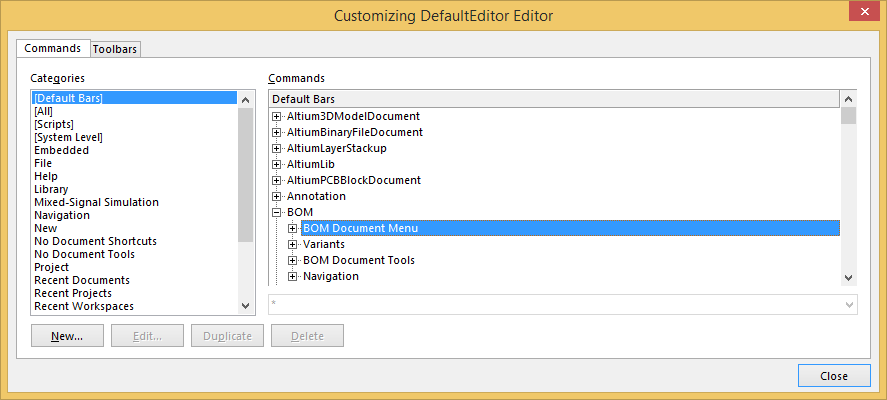The width and height of the screenshot is (887, 400).
Task: Expand the Annotation tree node
Action: click(x=277, y=196)
